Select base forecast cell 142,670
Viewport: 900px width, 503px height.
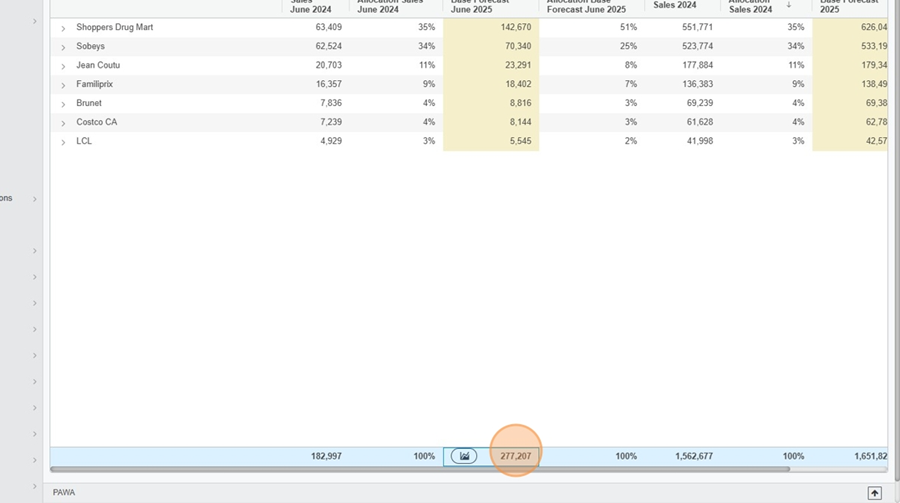[491, 27]
